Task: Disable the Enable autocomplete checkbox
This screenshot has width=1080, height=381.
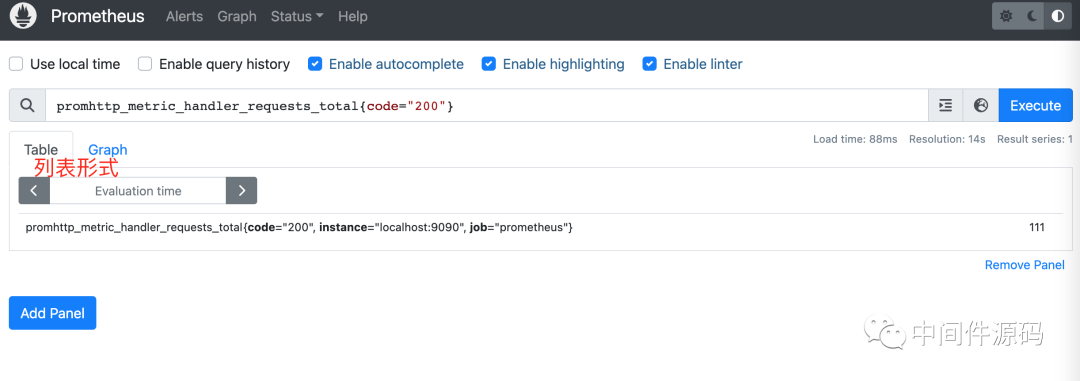Action: [x=315, y=64]
